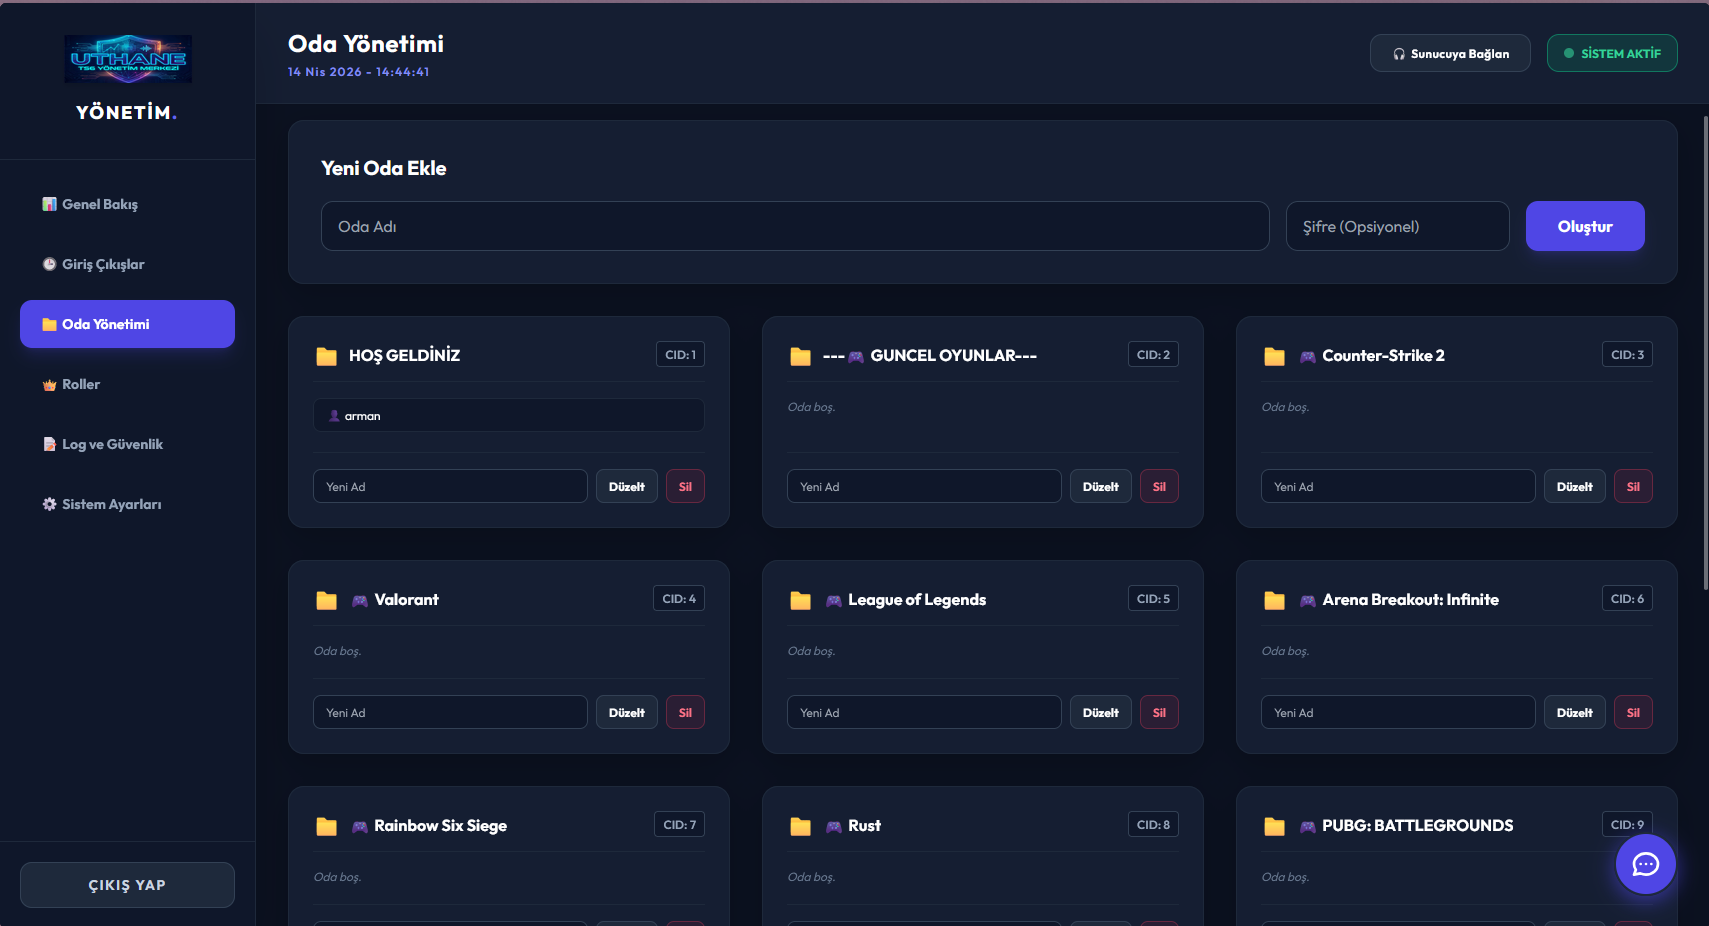Click Yeni Ad field in League of Legends card
Viewport: 1709px width, 926px height.
click(x=924, y=712)
